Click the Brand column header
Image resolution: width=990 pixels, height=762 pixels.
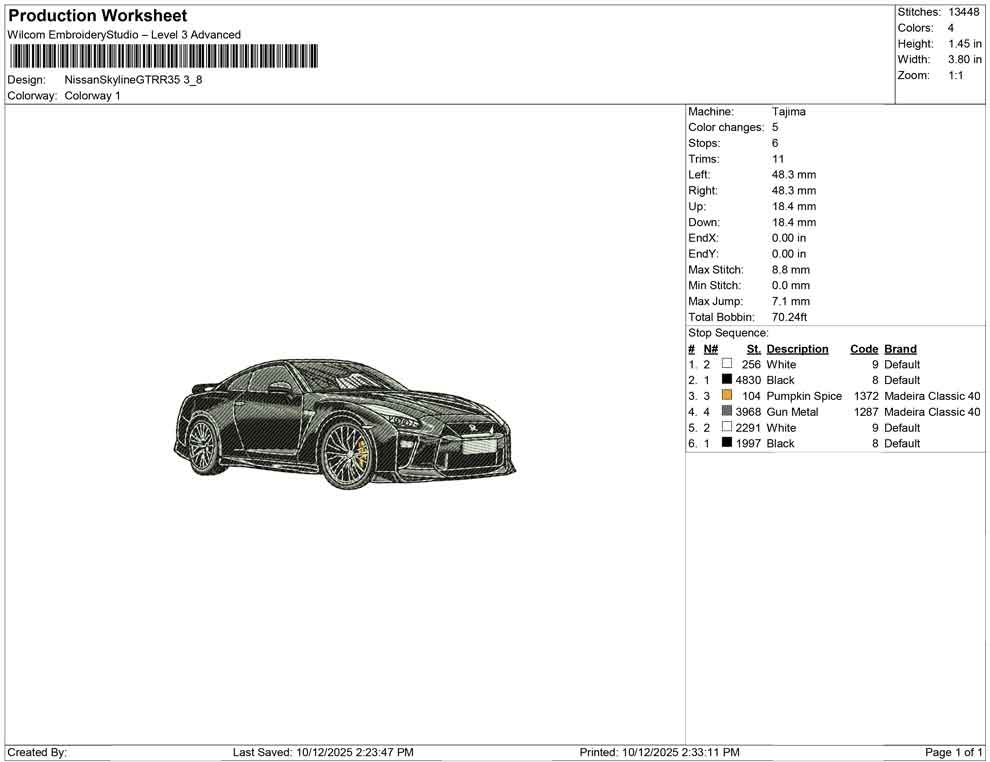tap(900, 349)
